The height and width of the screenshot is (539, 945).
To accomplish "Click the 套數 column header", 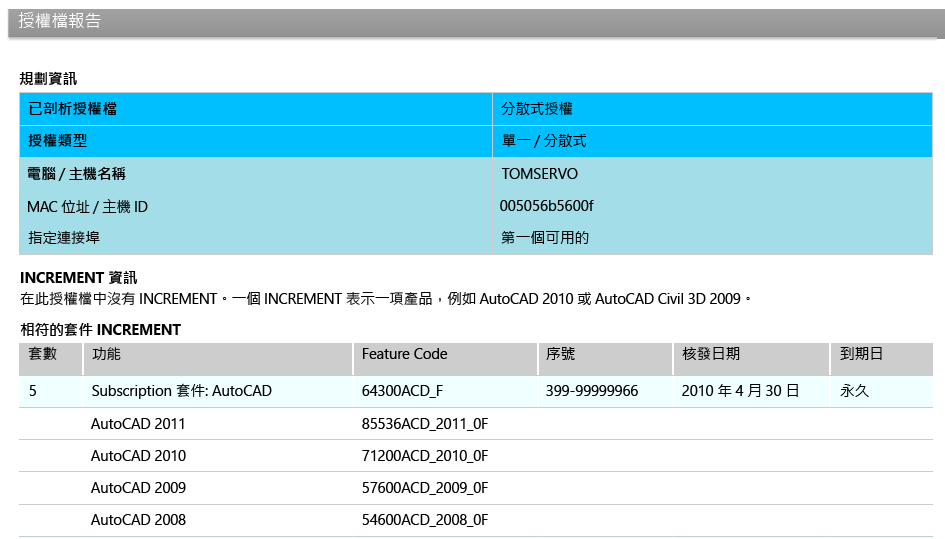I will (x=51, y=359).
